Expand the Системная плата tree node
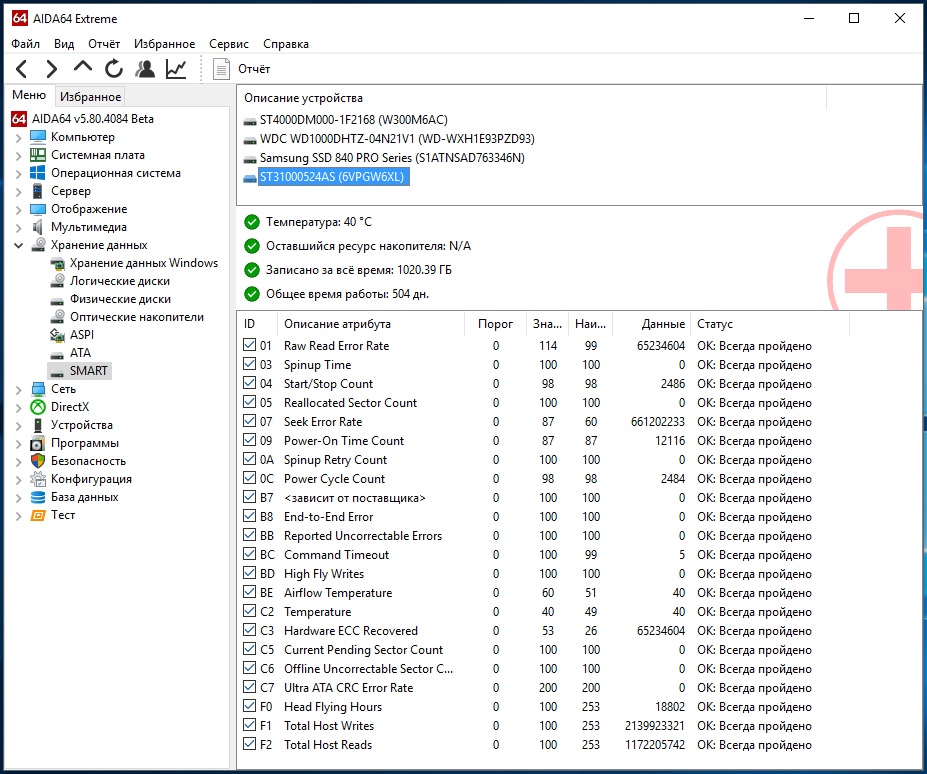Image resolution: width=927 pixels, height=774 pixels. click(x=18, y=156)
